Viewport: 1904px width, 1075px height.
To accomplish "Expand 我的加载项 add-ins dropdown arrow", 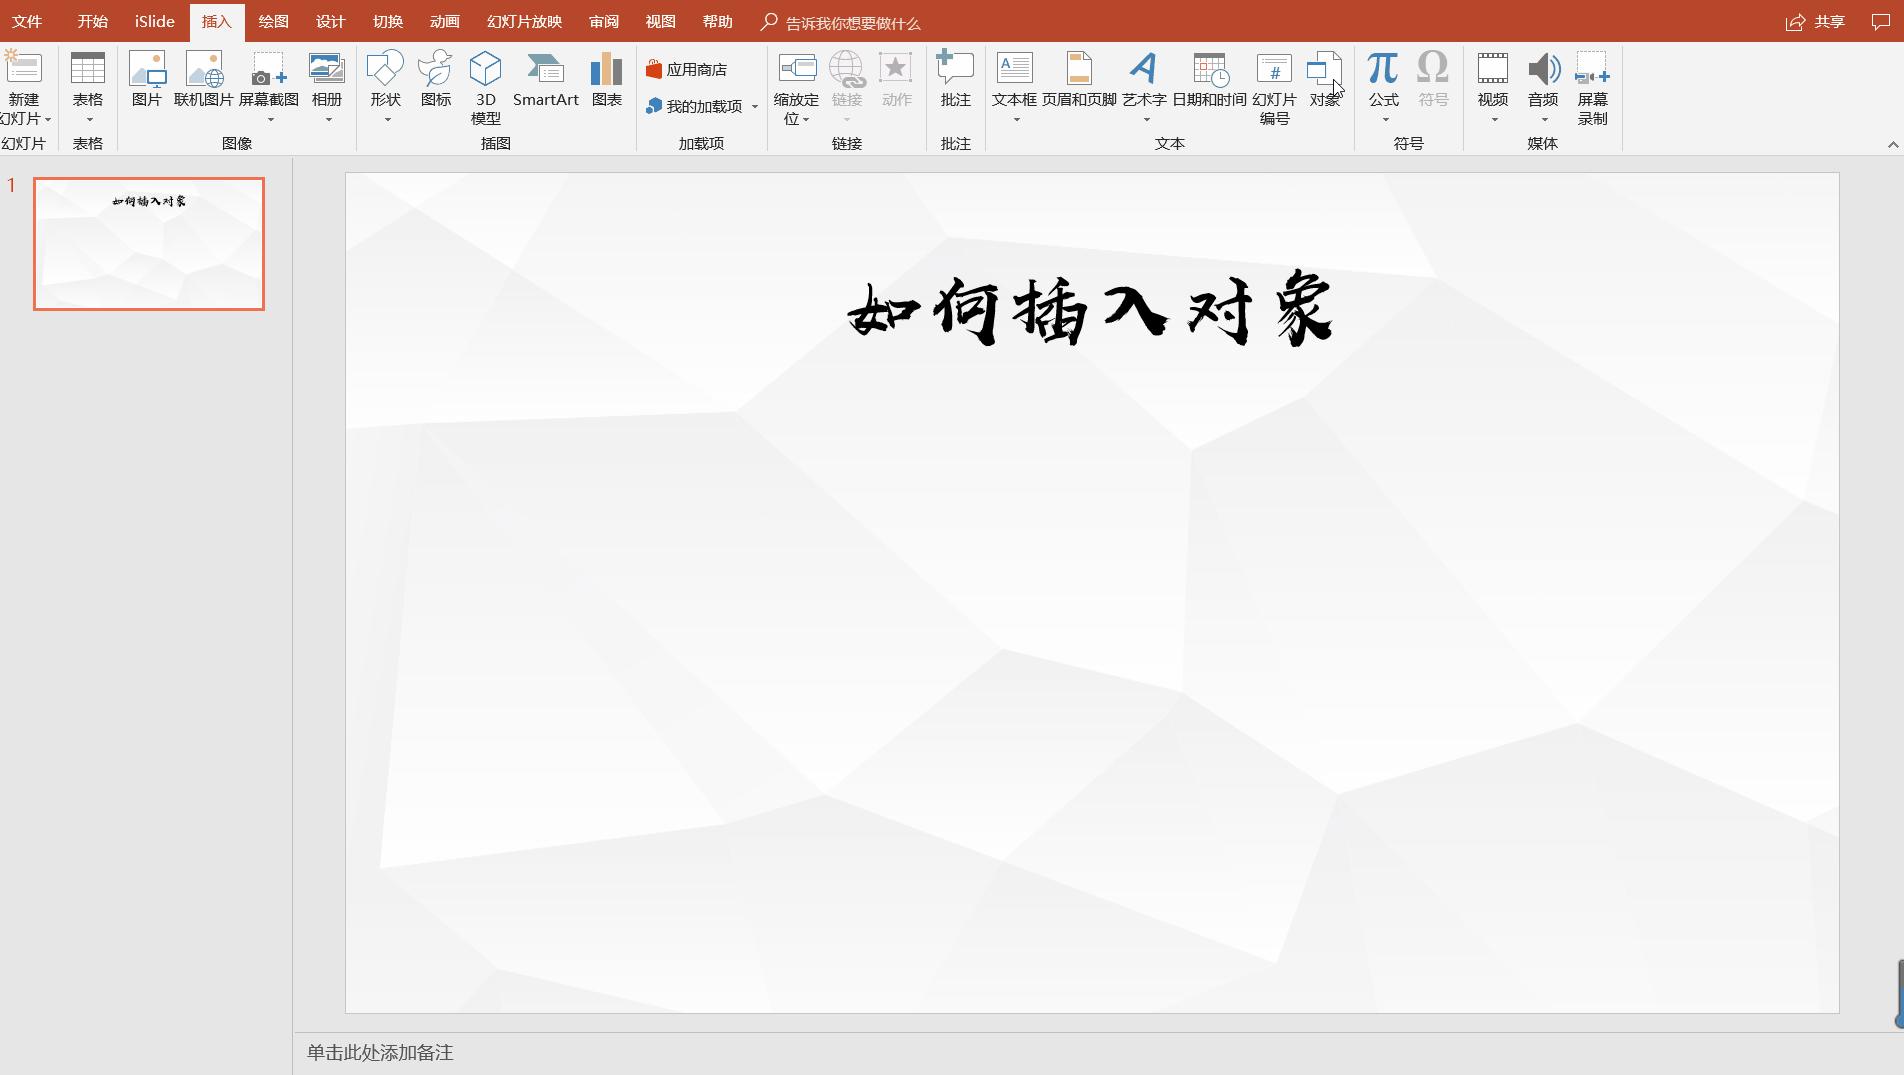I will (755, 107).
